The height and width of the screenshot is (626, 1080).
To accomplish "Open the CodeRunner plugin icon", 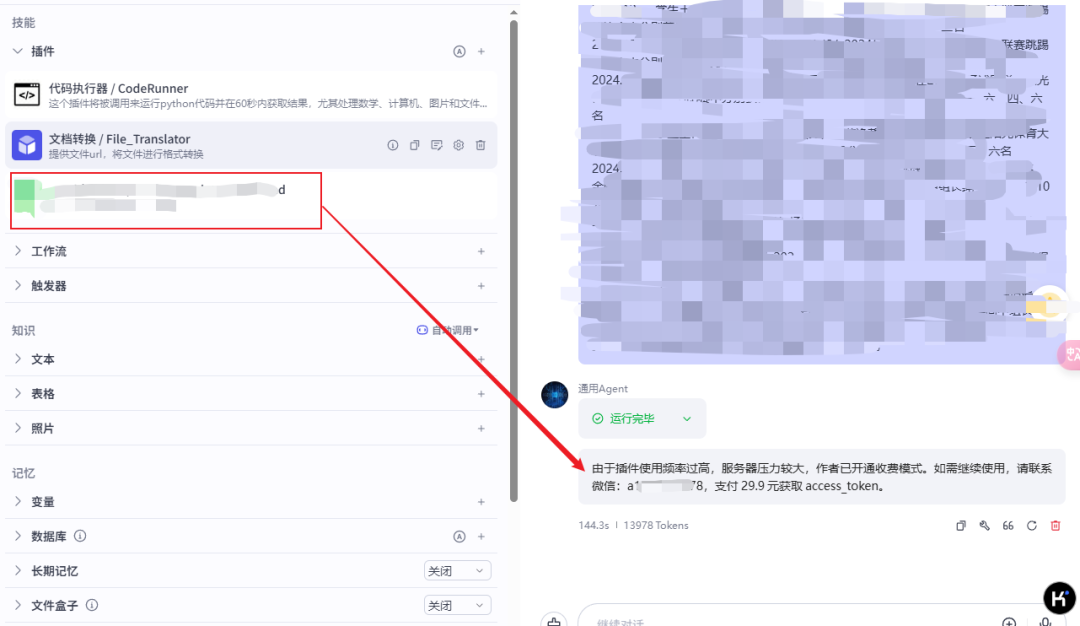I will pos(27,94).
